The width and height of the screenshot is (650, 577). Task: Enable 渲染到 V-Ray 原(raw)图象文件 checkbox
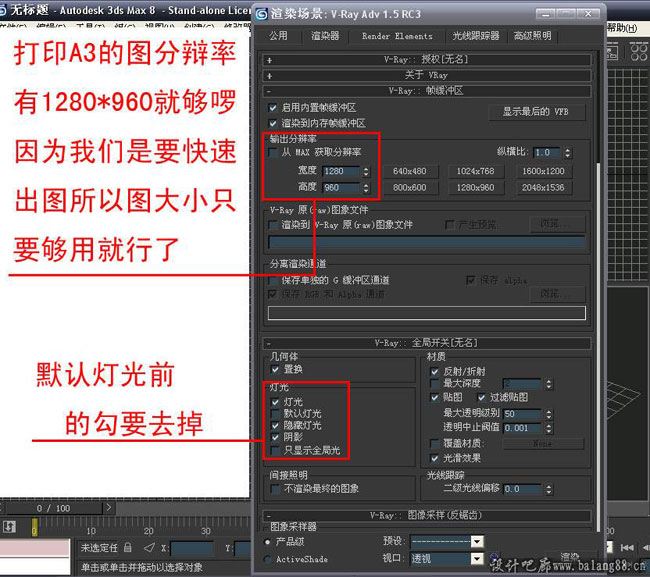pos(273,225)
